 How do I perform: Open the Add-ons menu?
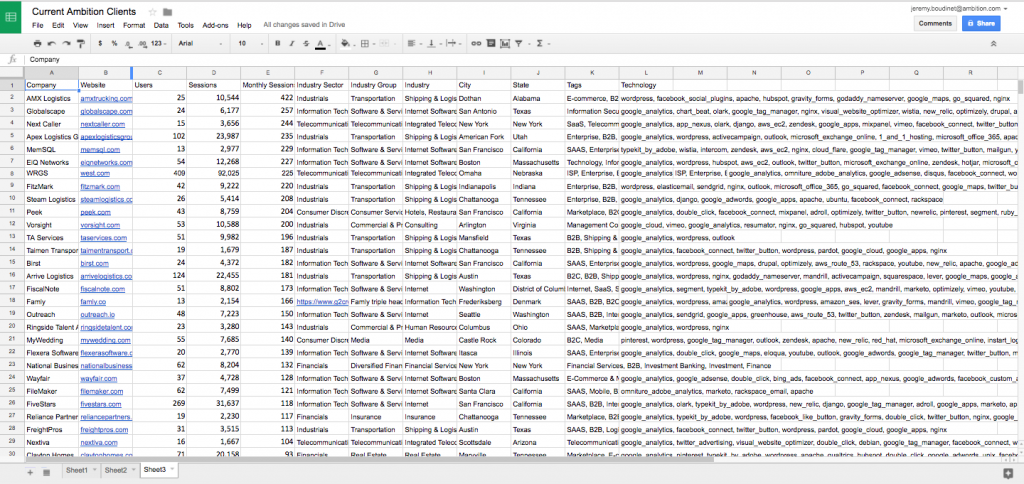point(216,25)
